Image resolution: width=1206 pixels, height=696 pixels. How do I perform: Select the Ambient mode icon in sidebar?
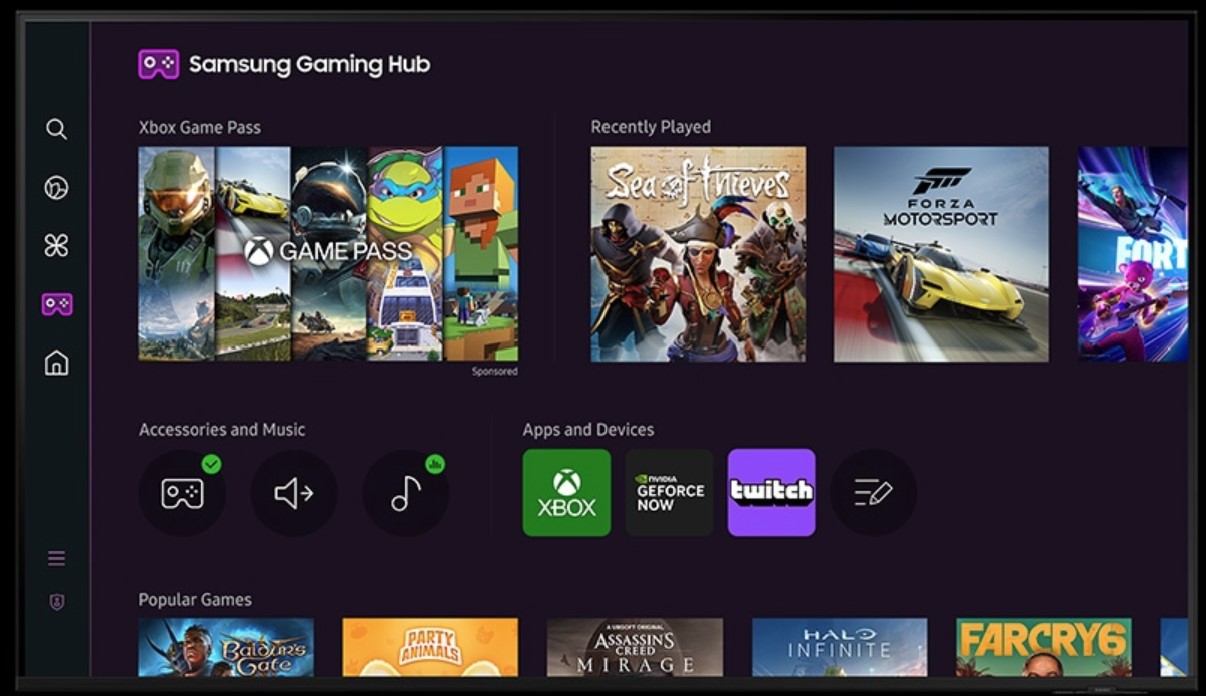click(56, 187)
